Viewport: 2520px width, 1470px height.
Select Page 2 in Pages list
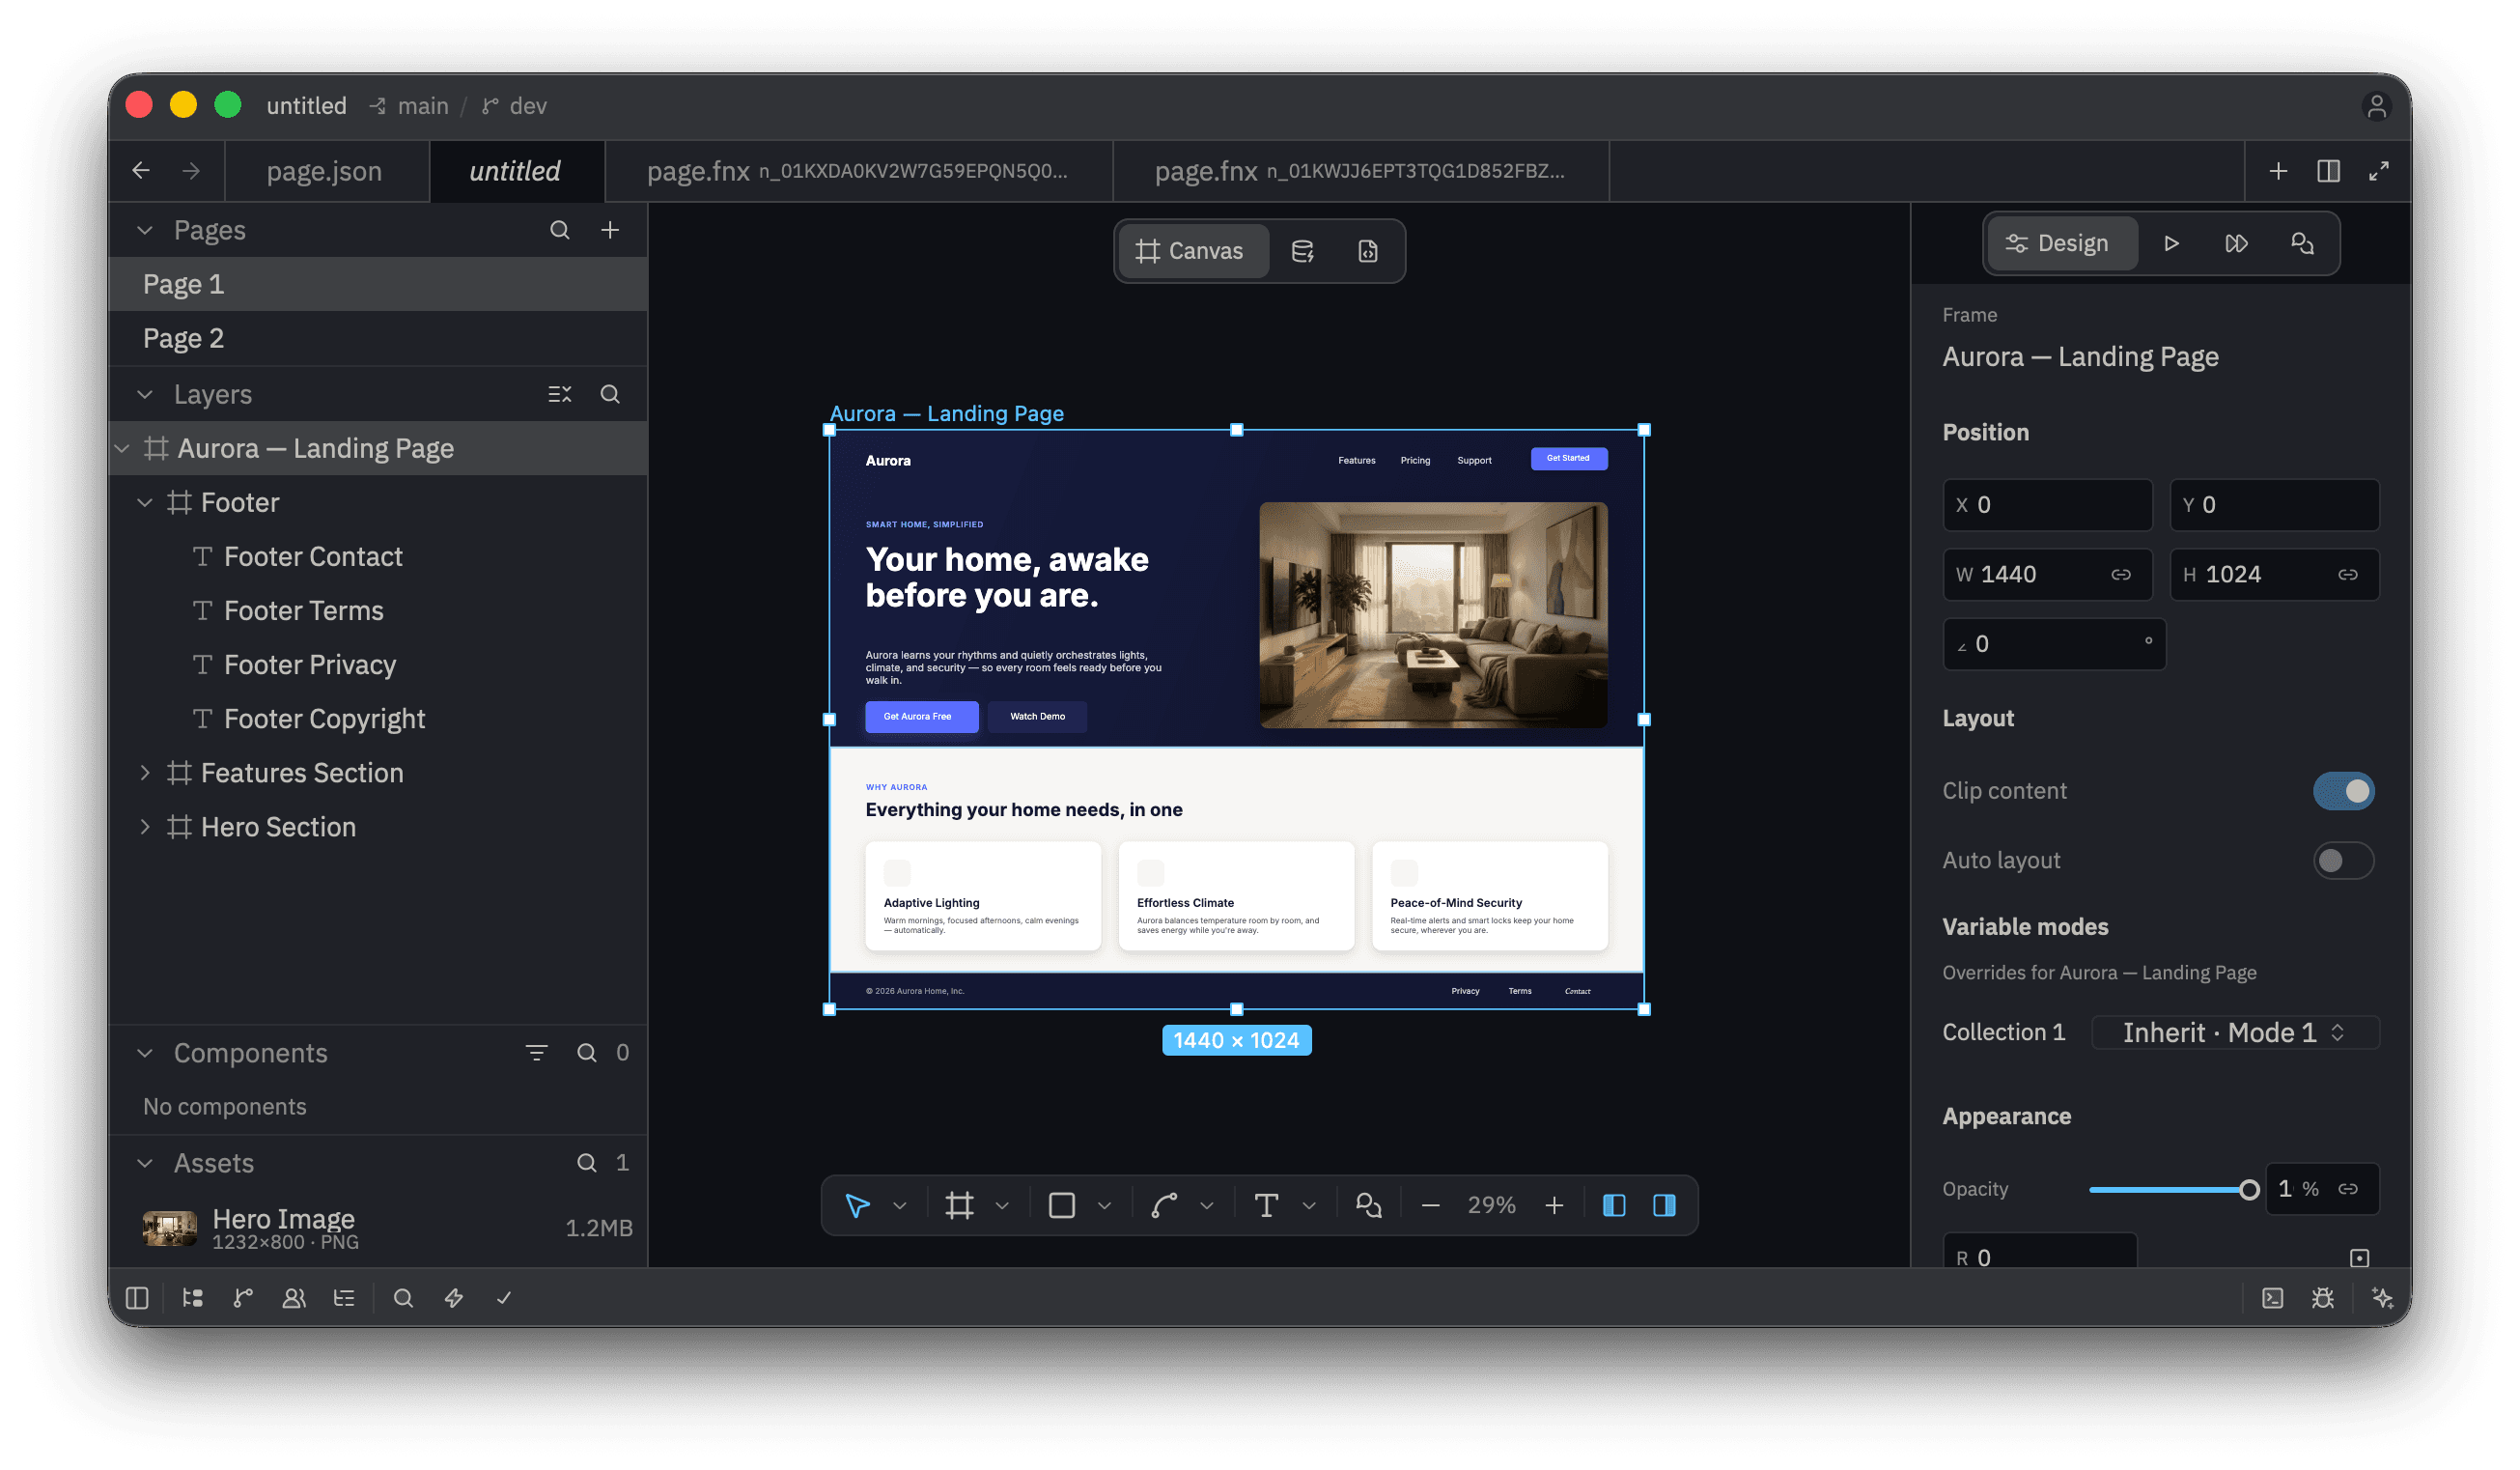[x=378, y=338]
